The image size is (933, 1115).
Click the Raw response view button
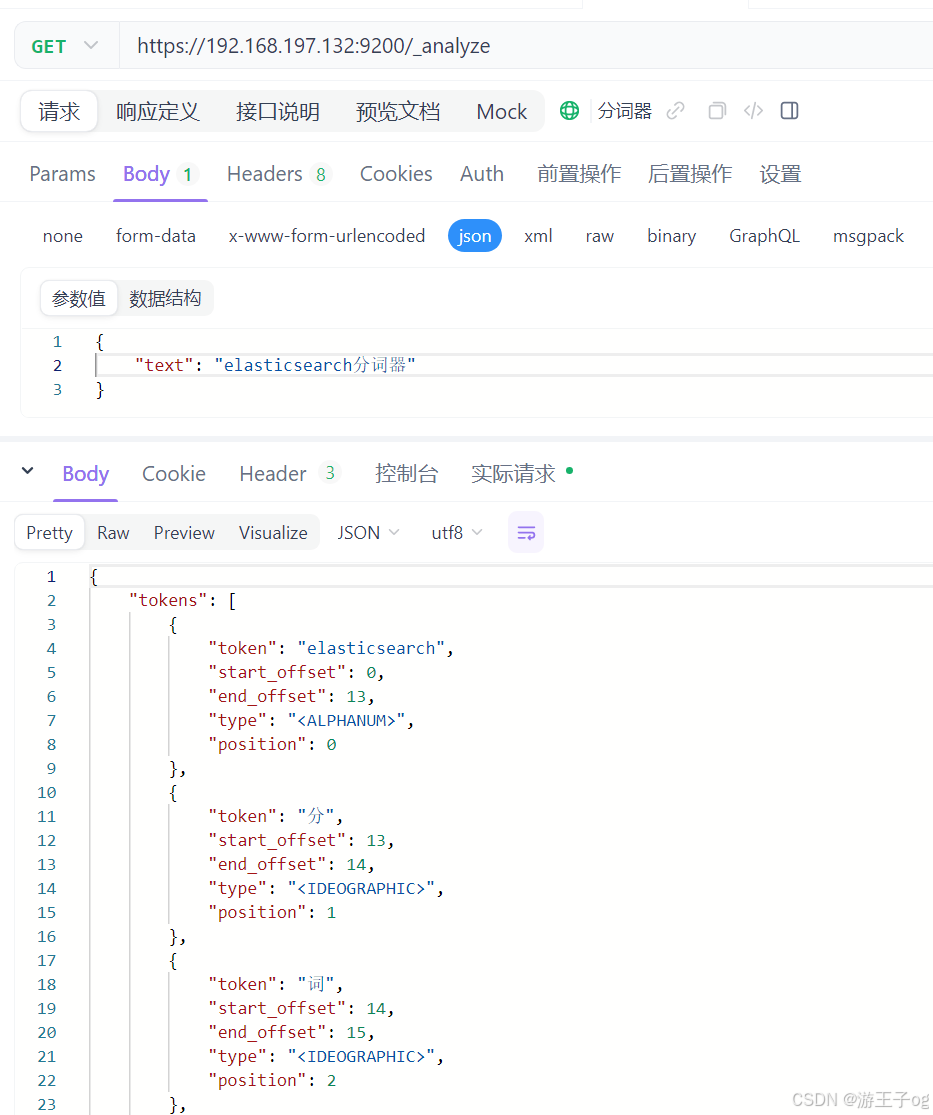coord(113,532)
